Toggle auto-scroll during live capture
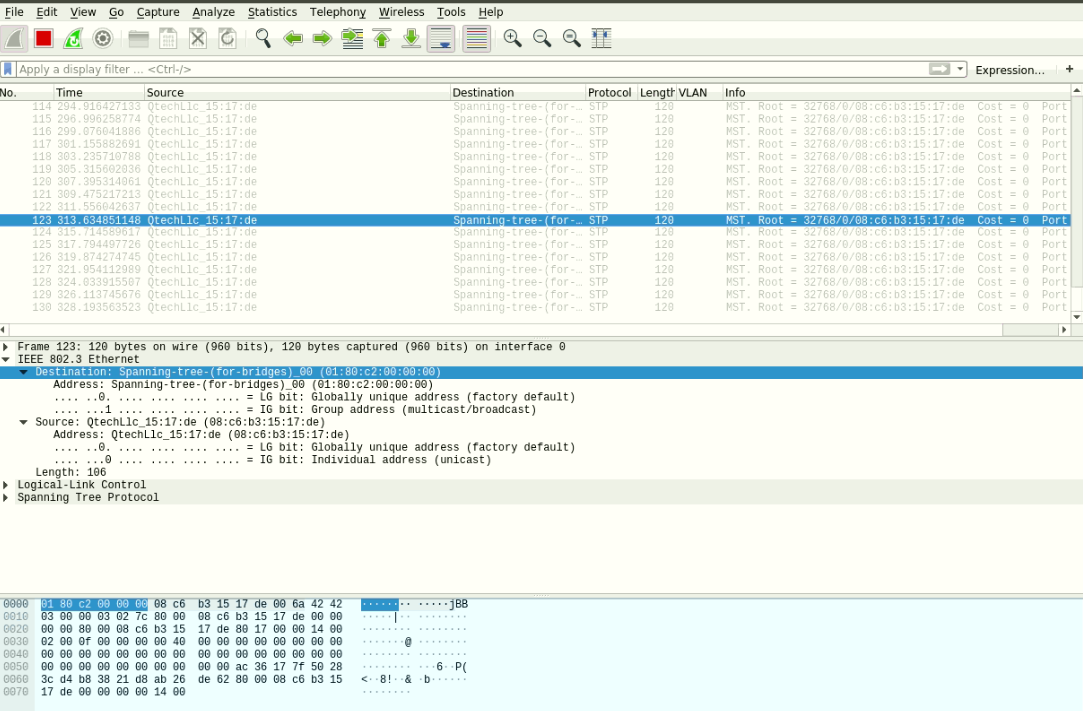 tap(441, 38)
